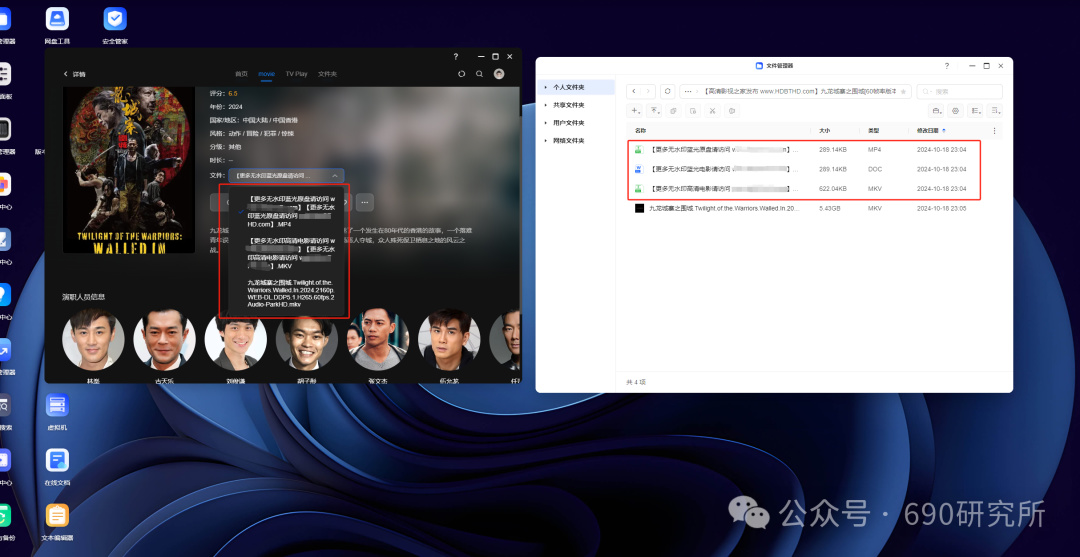Click the refresh icon in the video app
Viewport: 1080px width, 557px height.
pyautogui.click(x=461, y=74)
